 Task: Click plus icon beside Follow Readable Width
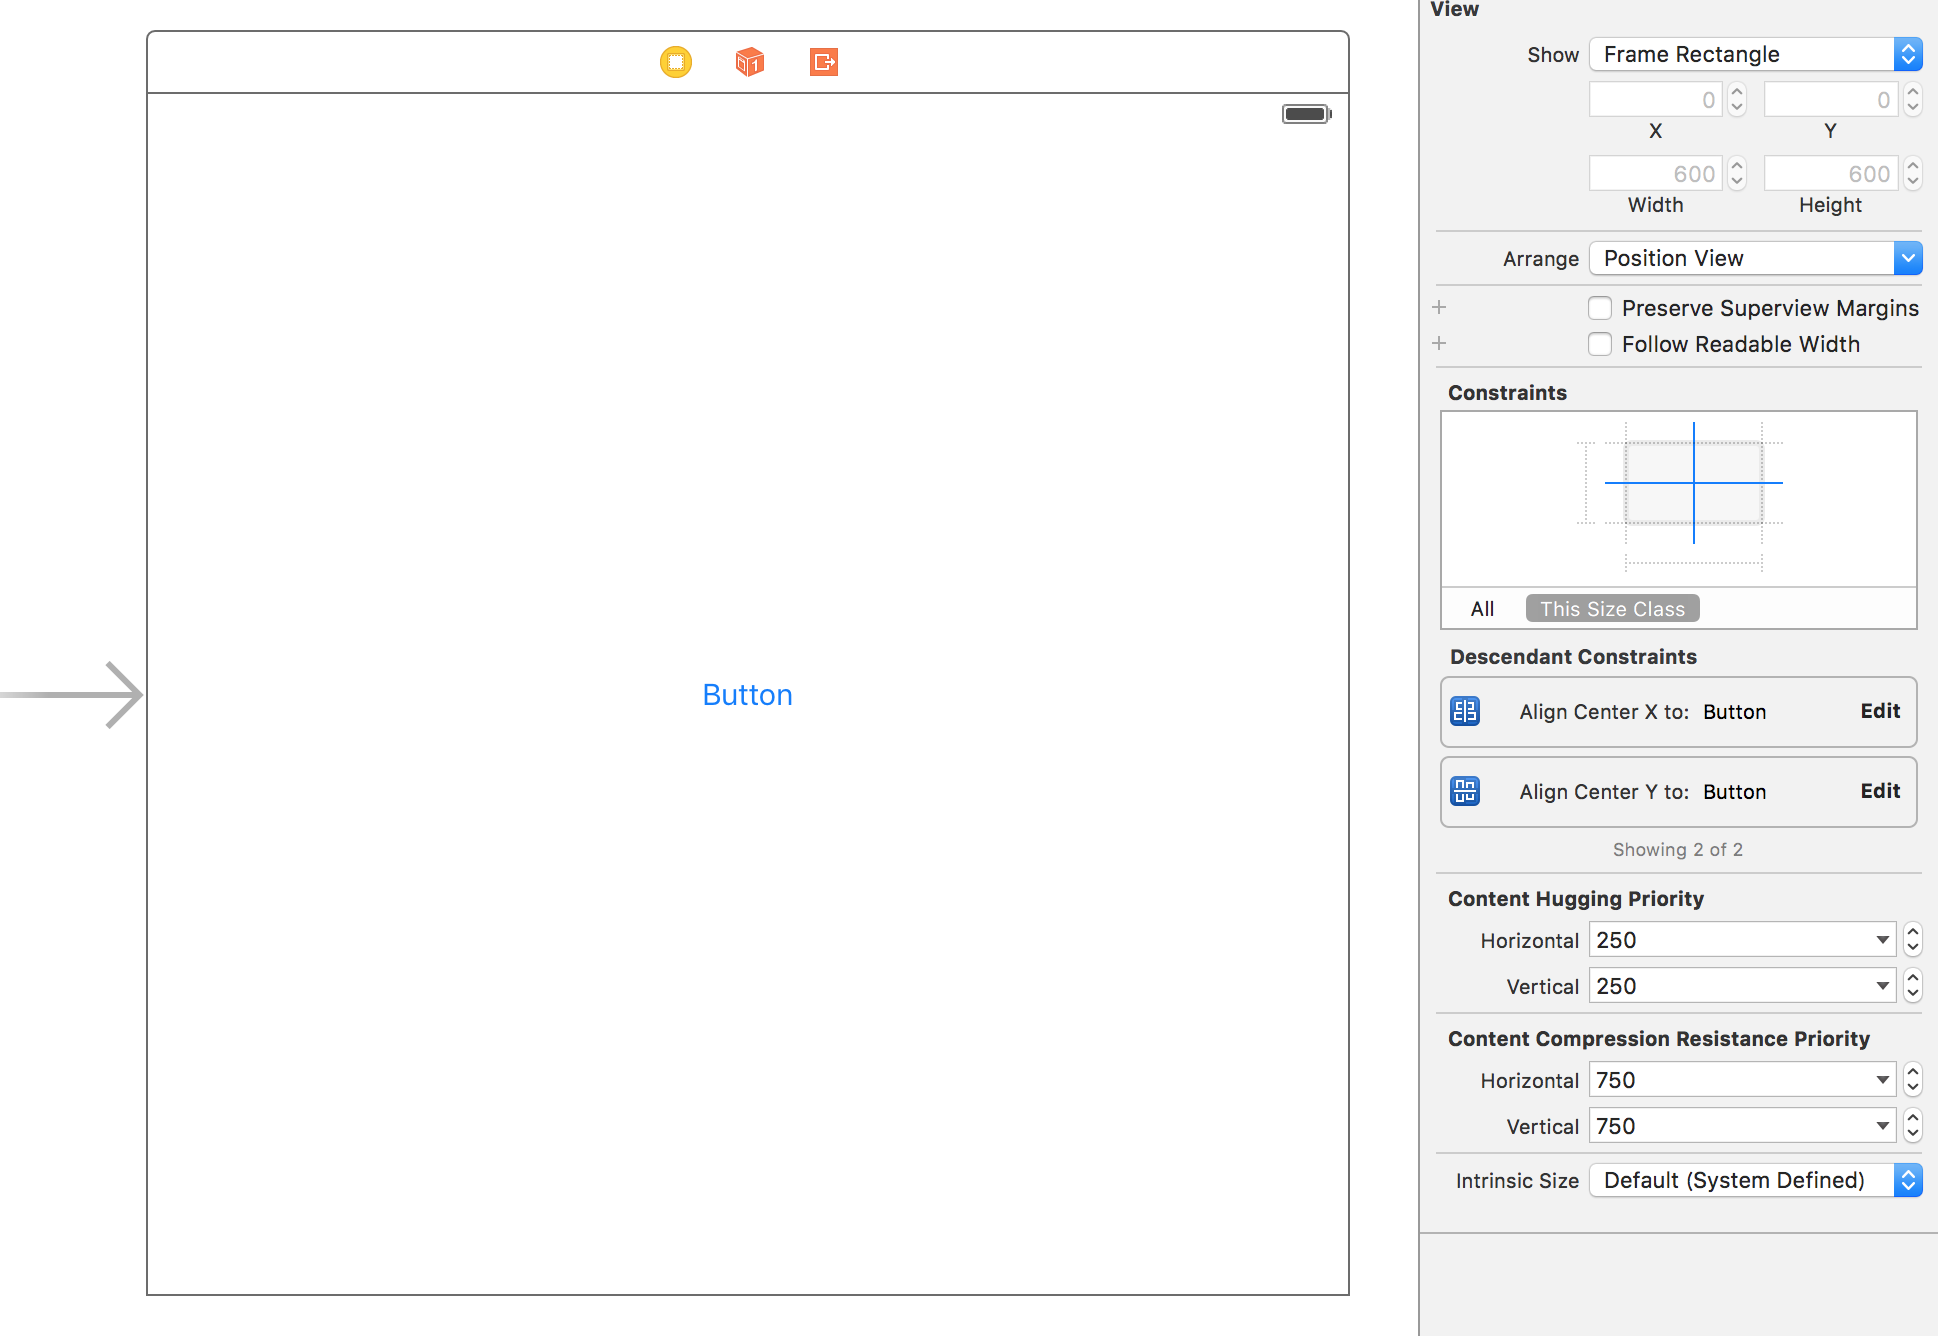pos(1439,343)
